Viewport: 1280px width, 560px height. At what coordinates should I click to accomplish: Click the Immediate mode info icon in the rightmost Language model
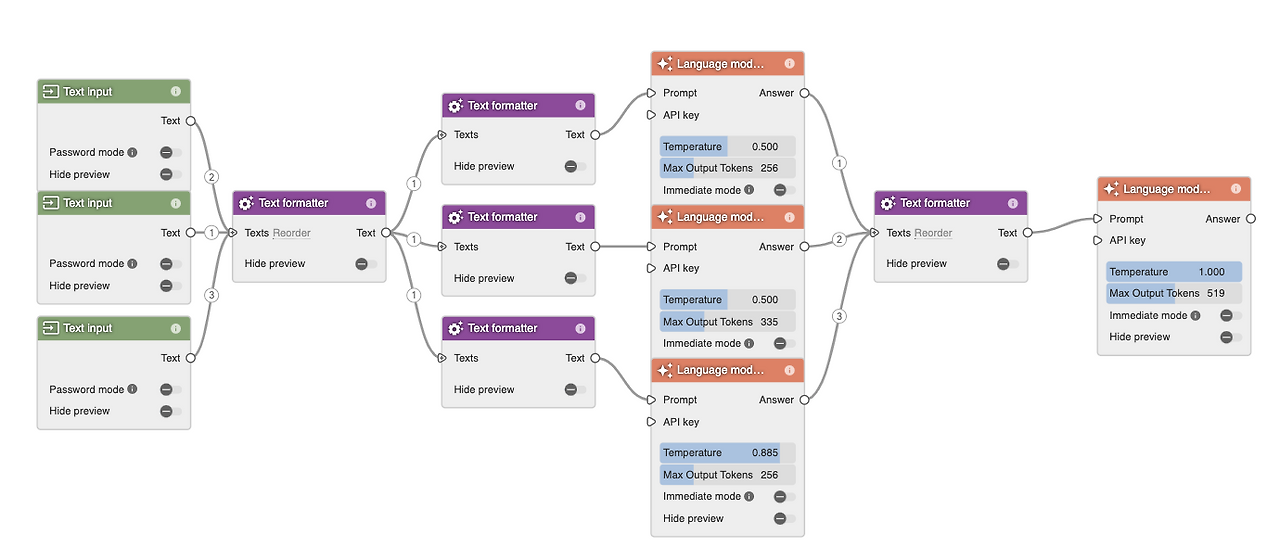click(1195, 316)
